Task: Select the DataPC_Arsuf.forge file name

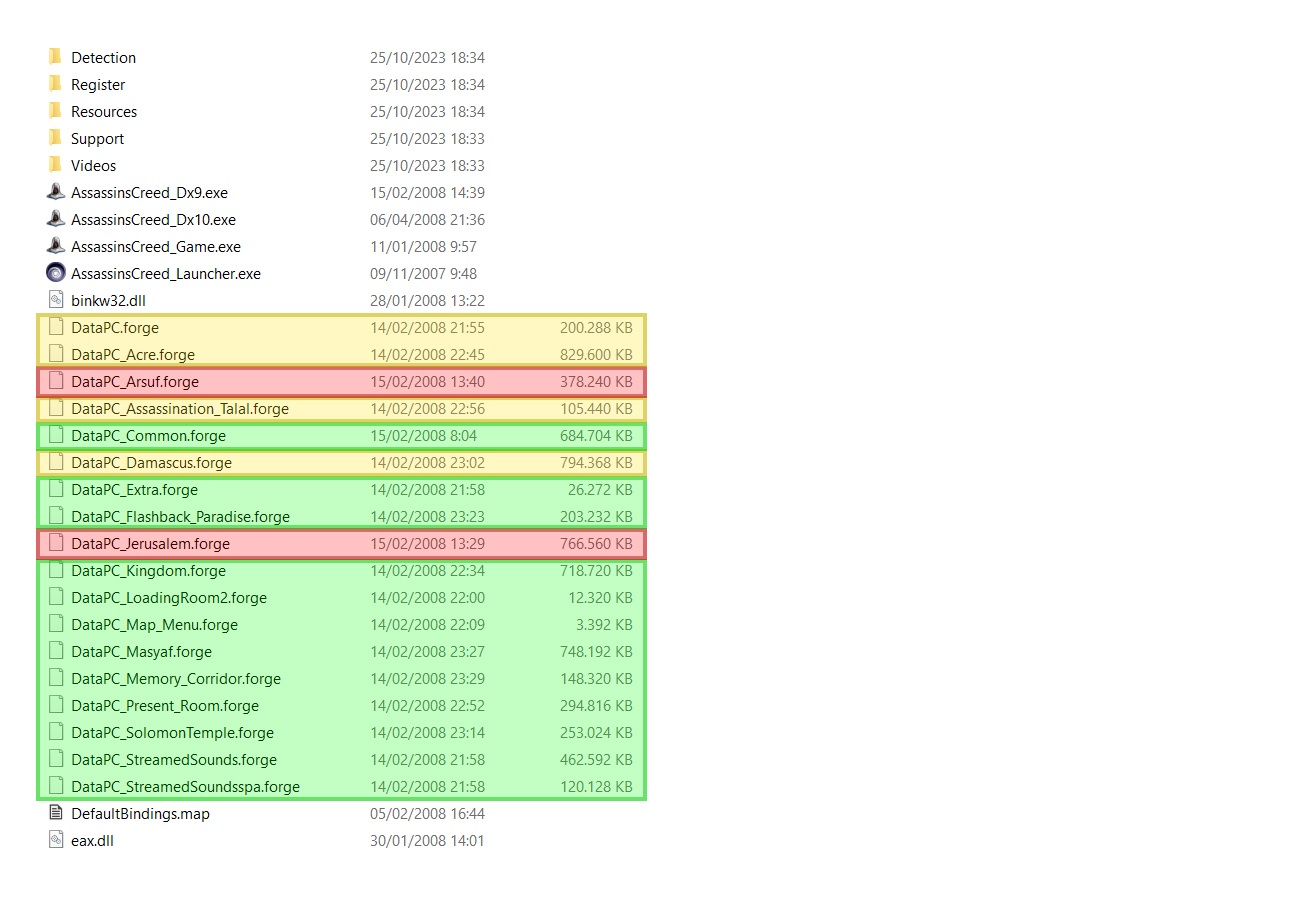Action: pos(135,382)
